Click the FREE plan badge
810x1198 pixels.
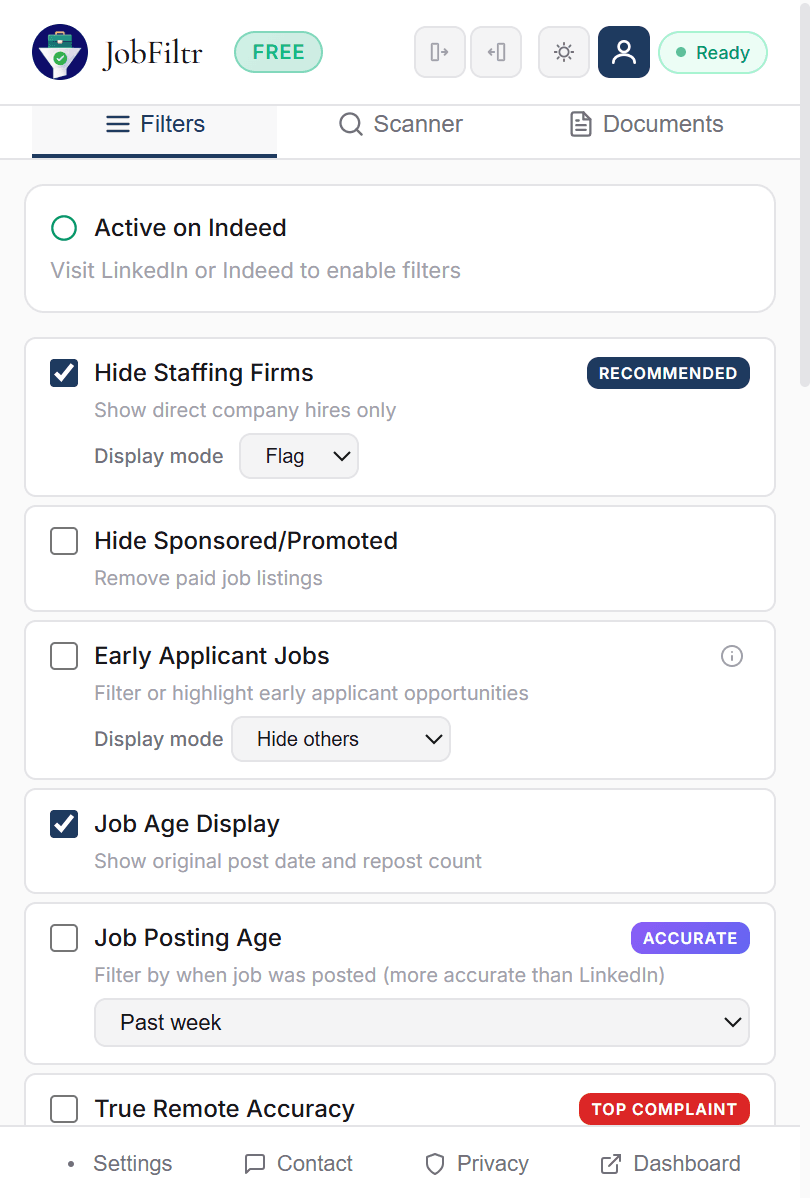click(x=278, y=51)
